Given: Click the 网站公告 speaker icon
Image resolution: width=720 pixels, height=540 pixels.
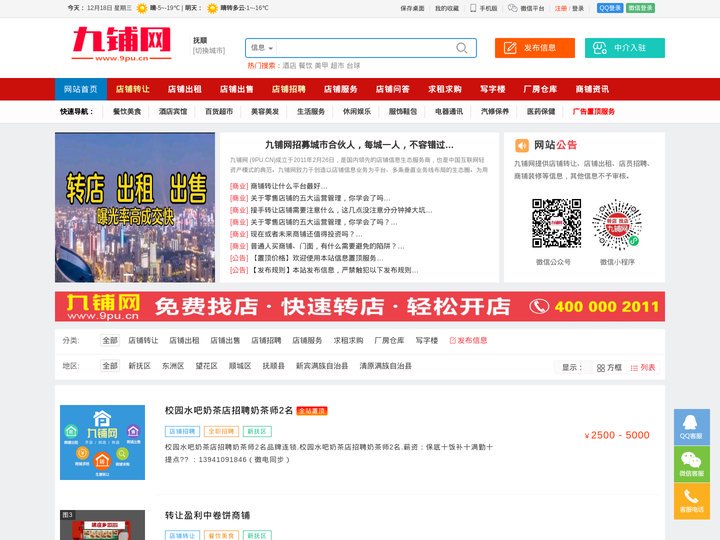Looking at the screenshot, I should (x=522, y=146).
